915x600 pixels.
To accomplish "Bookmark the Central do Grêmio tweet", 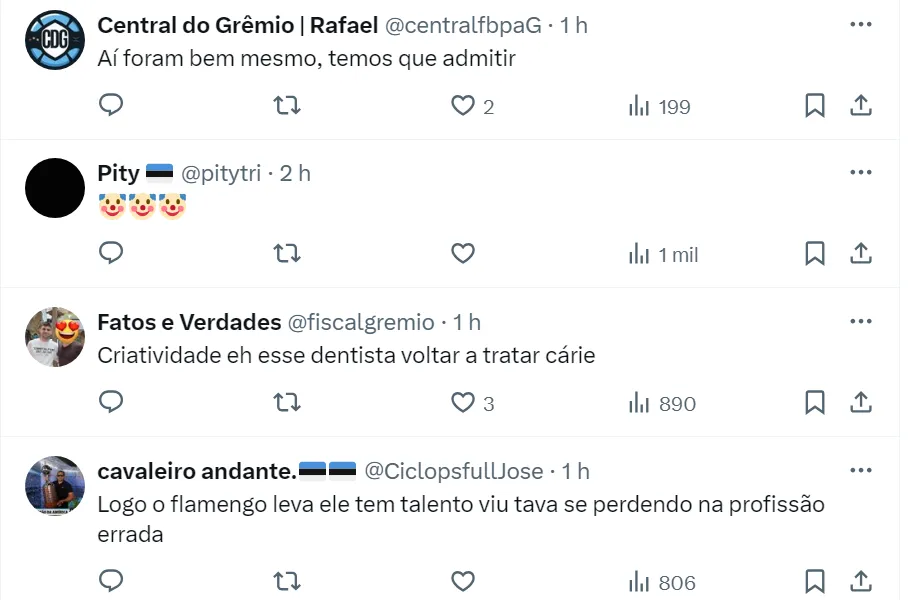I will tap(815, 105).
